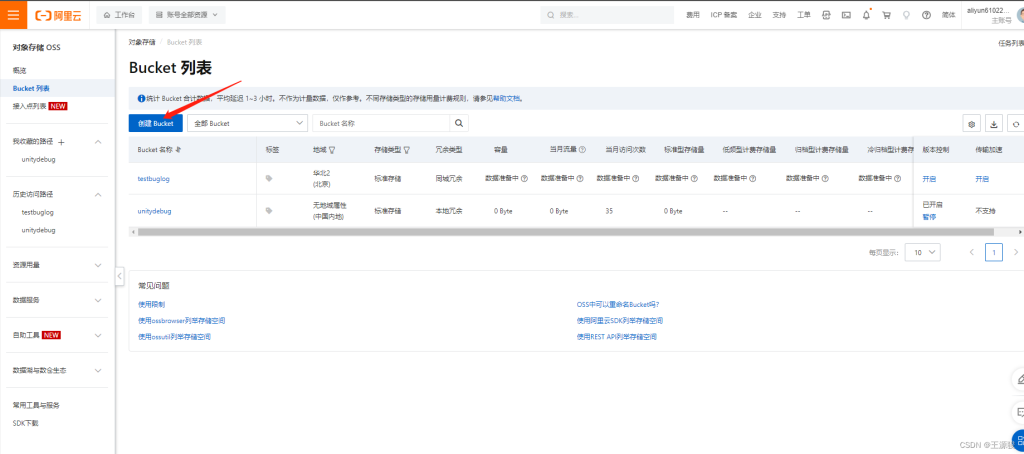Image resolution: width=1024 pixels, height=454 pixels.
Task: Open SDK下载 in sidebar
Action: point(25,423)
